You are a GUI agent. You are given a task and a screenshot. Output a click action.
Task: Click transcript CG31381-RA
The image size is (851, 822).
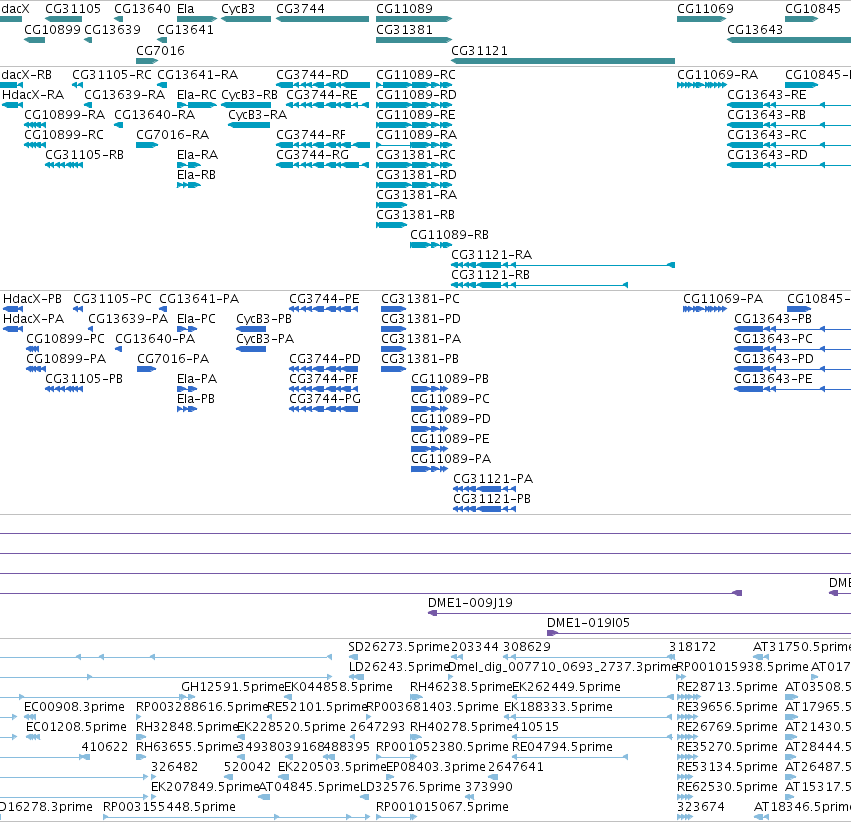[x=391, y=205]
